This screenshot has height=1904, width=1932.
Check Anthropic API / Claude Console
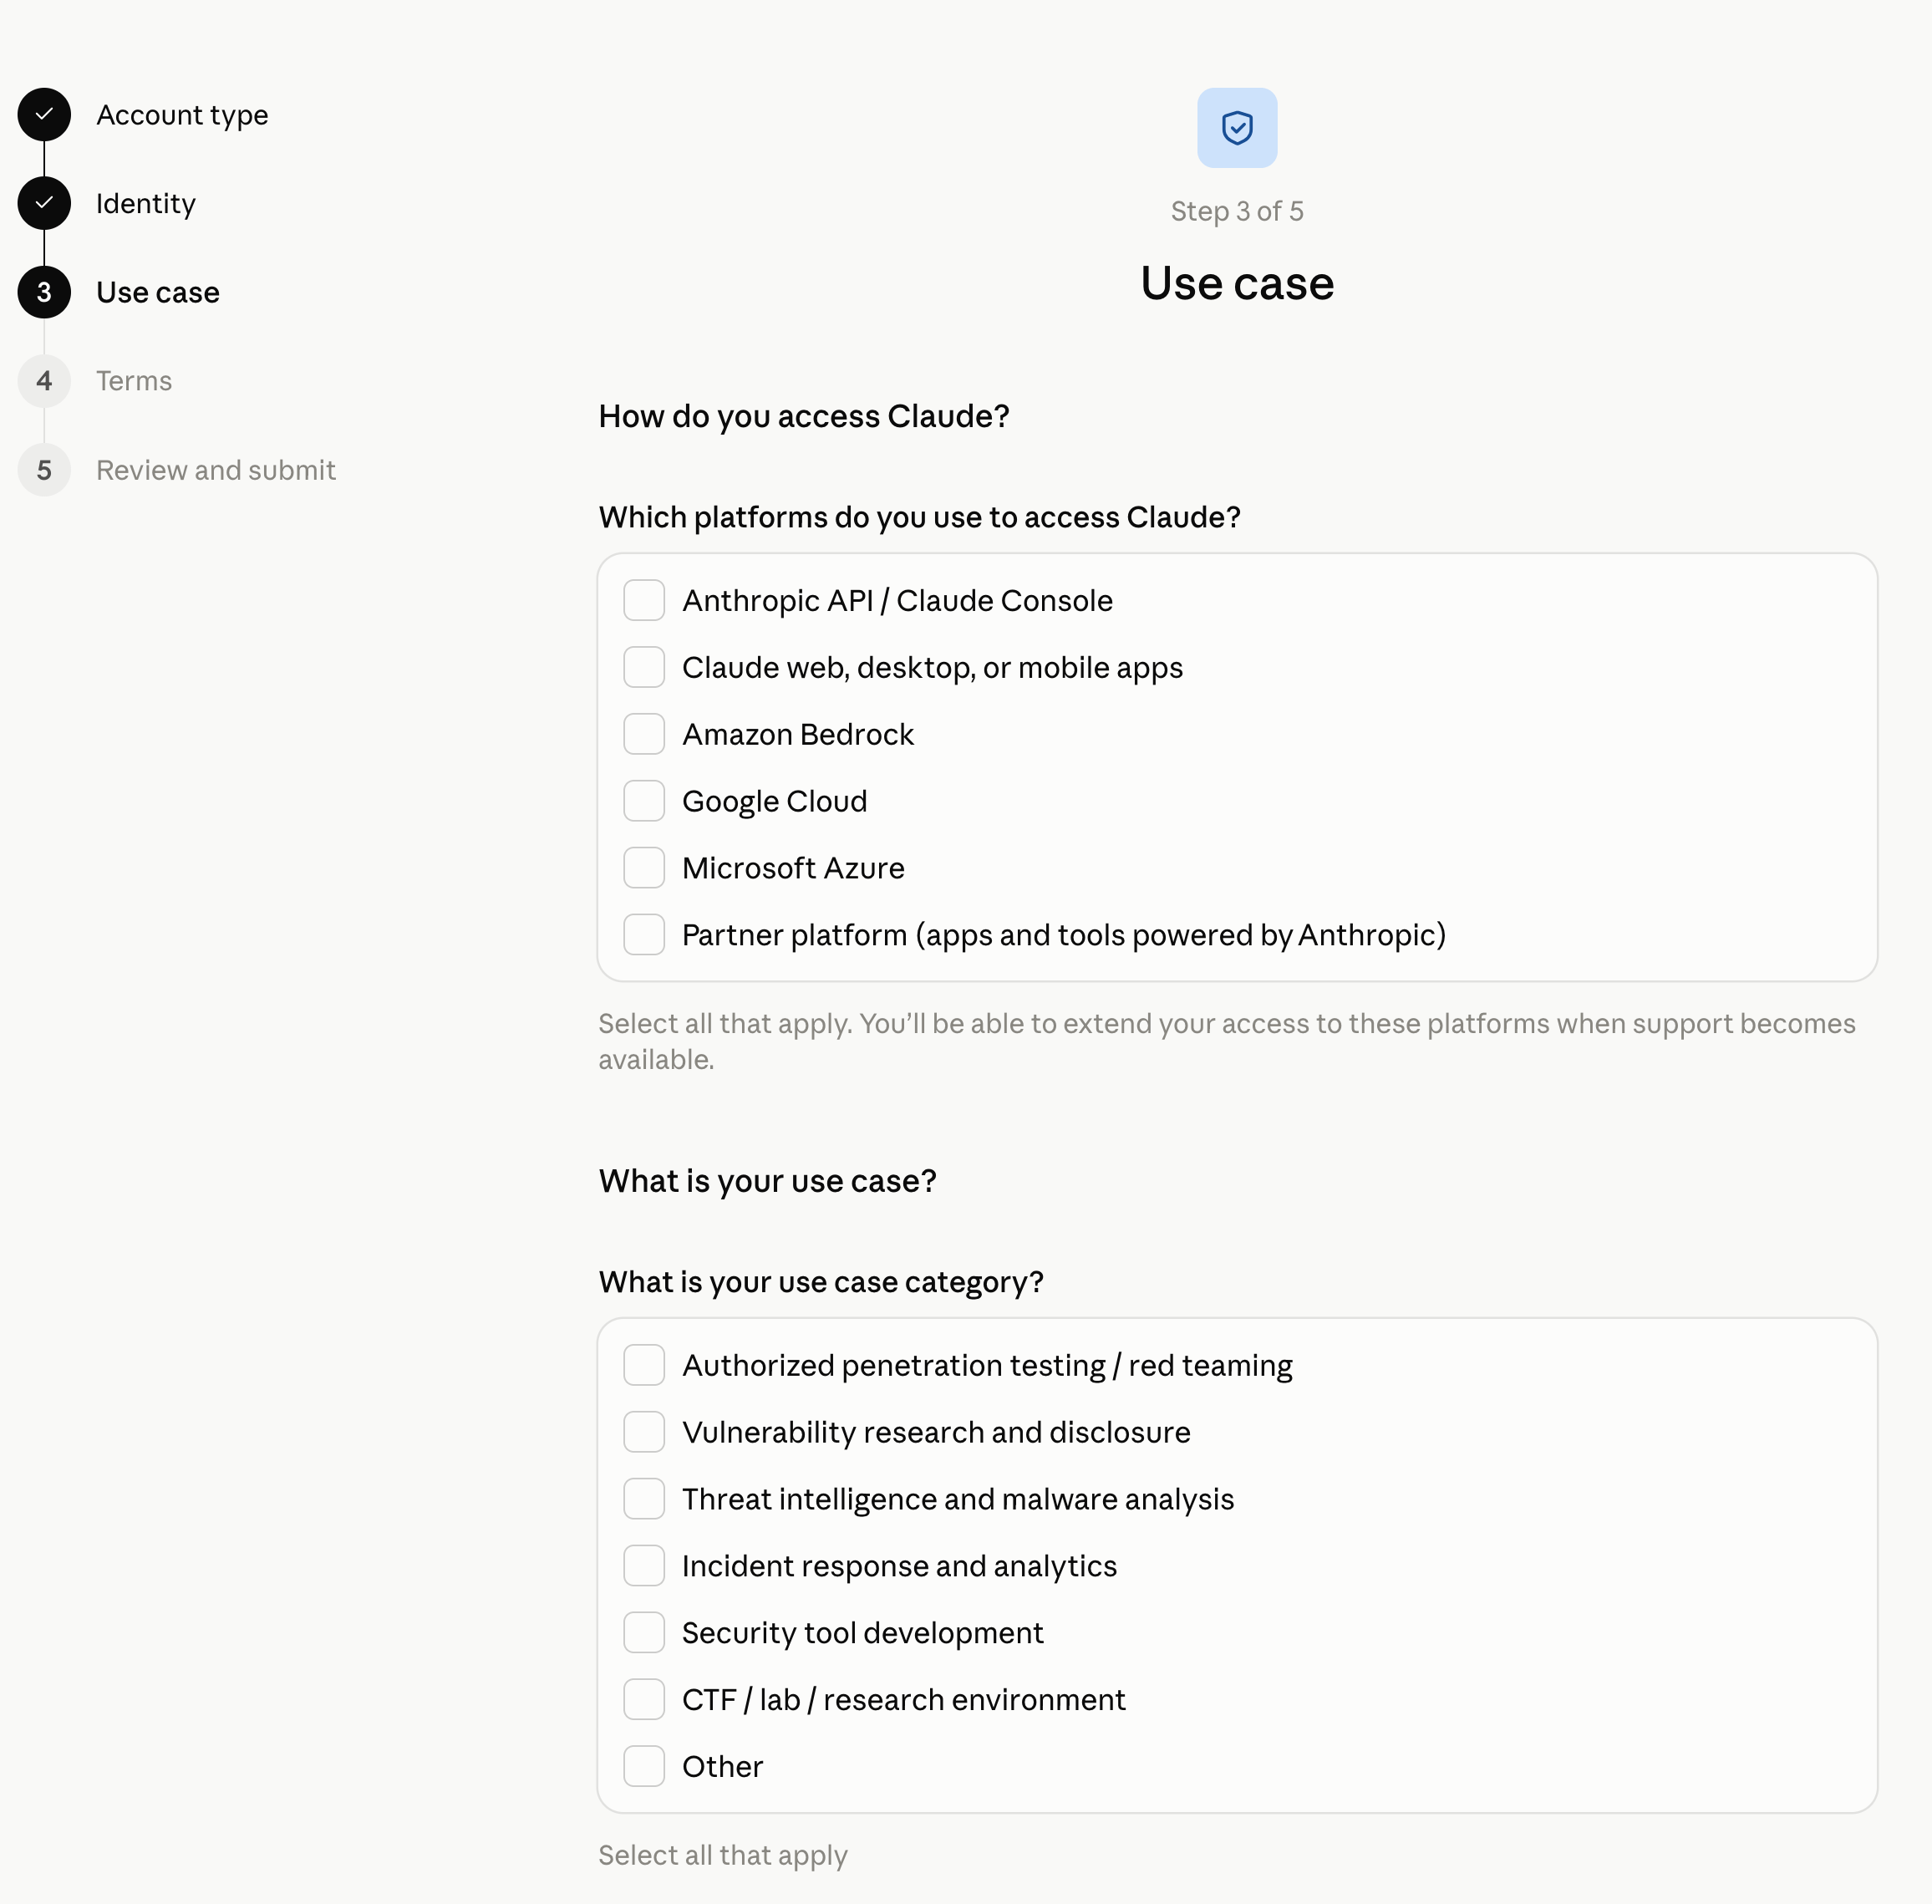[644, 601]
